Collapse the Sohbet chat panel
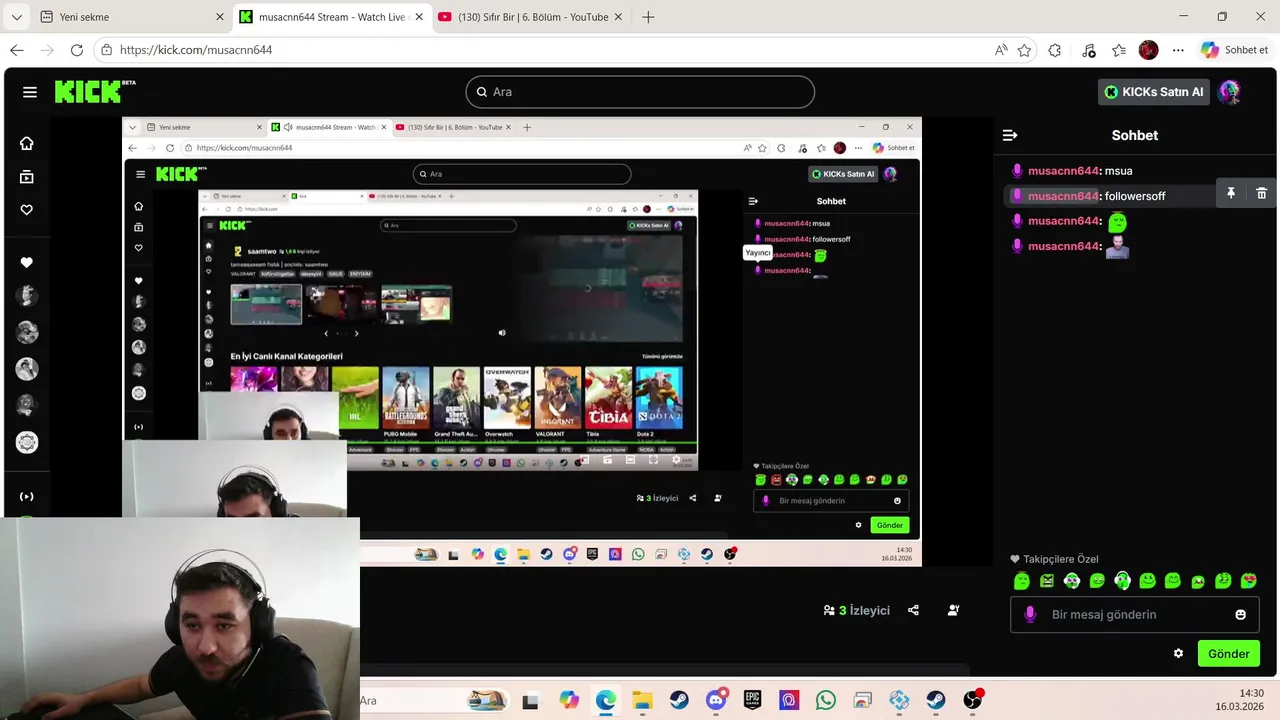 click(x=1010, y=135)
